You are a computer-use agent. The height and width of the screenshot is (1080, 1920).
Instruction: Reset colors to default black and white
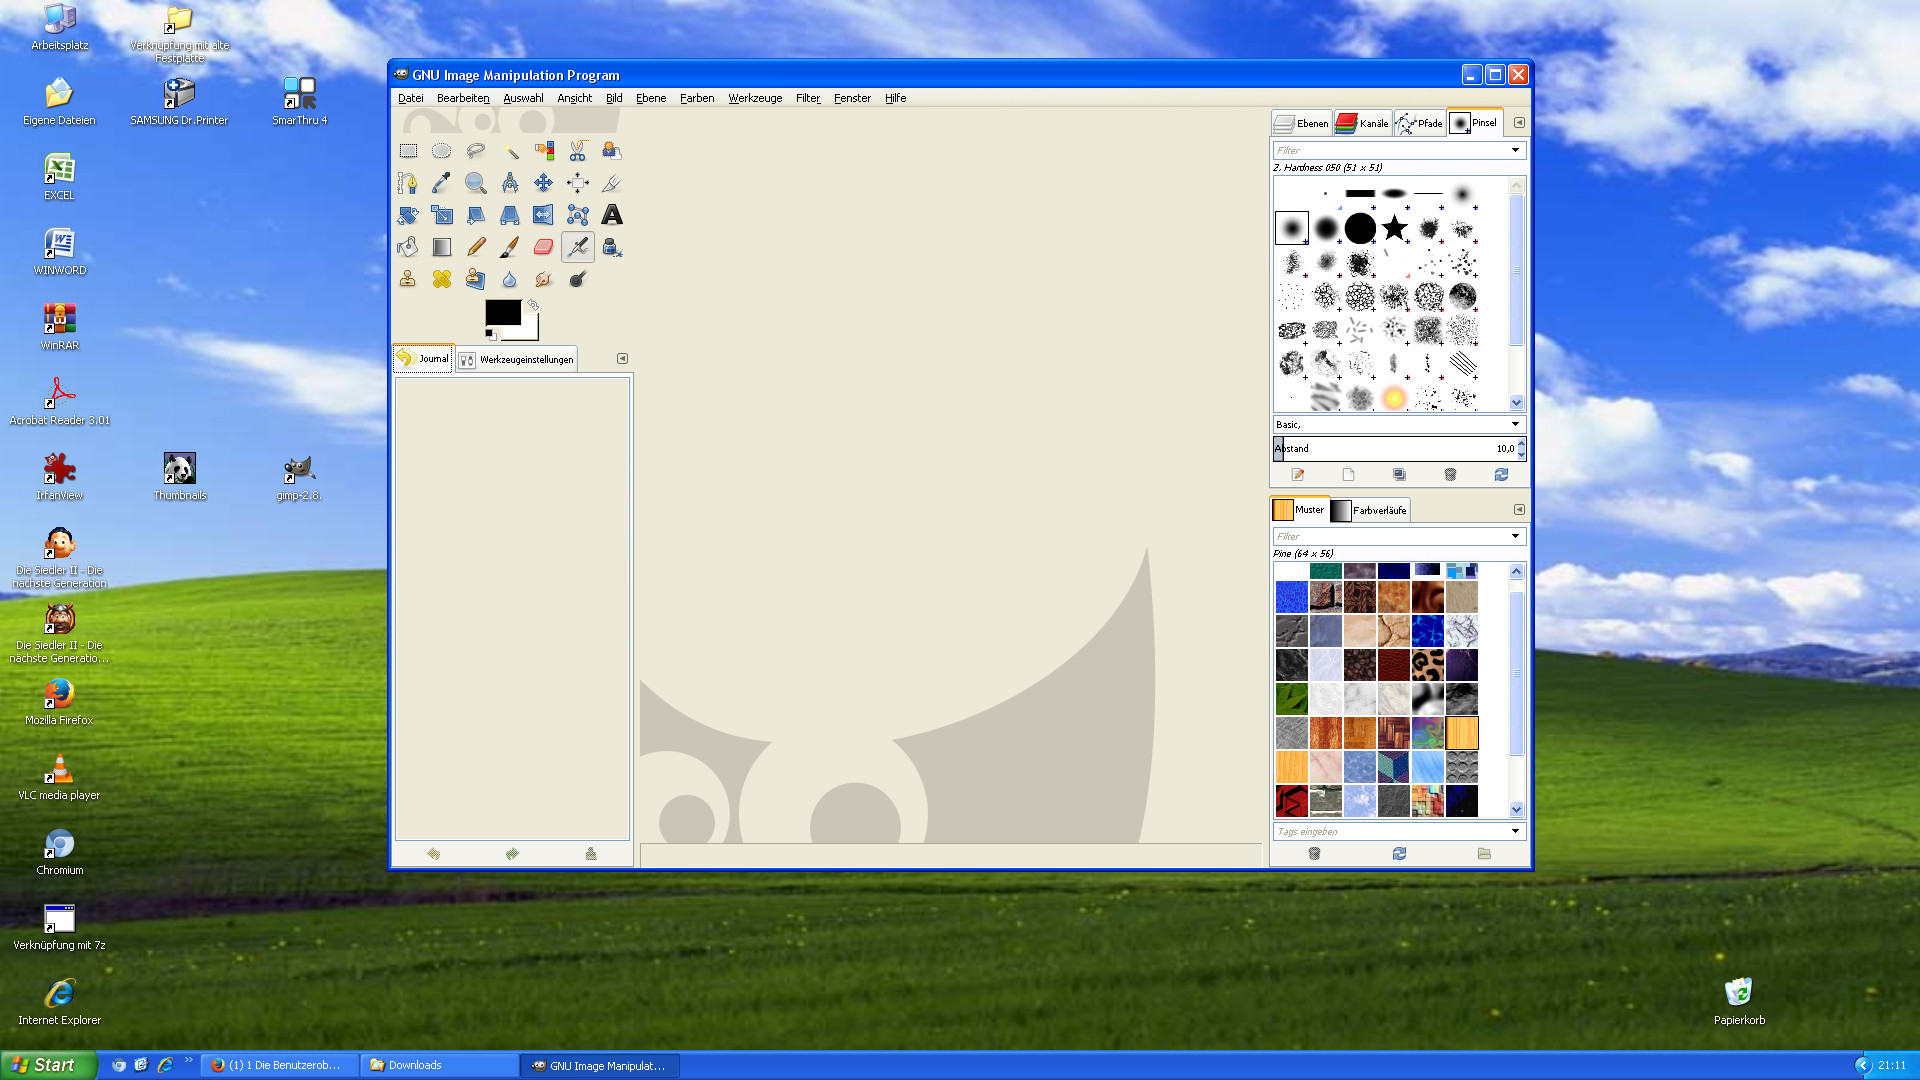[x=490, y=334]
